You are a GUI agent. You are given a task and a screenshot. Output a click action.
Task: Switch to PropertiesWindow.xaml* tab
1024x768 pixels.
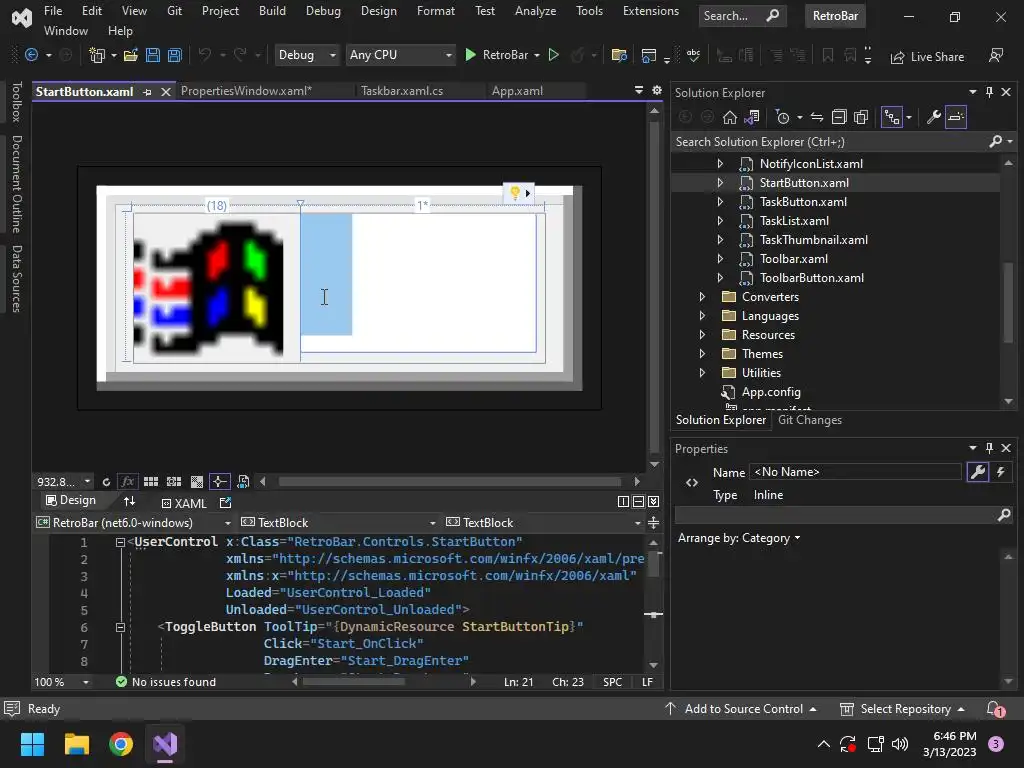click(246, 91)
